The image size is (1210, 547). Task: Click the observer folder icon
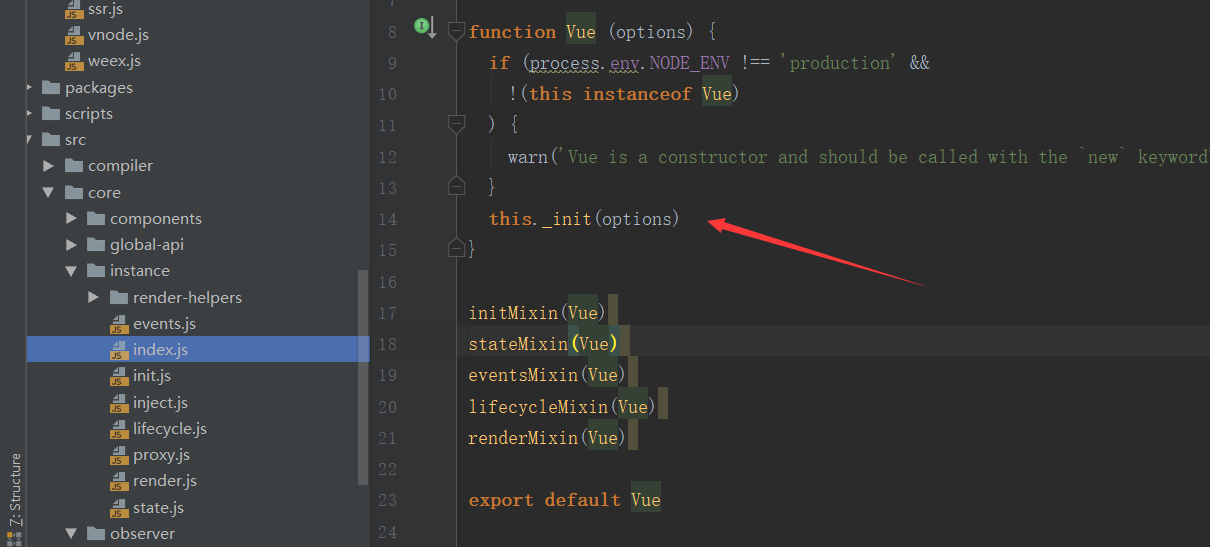coord(95,534)
